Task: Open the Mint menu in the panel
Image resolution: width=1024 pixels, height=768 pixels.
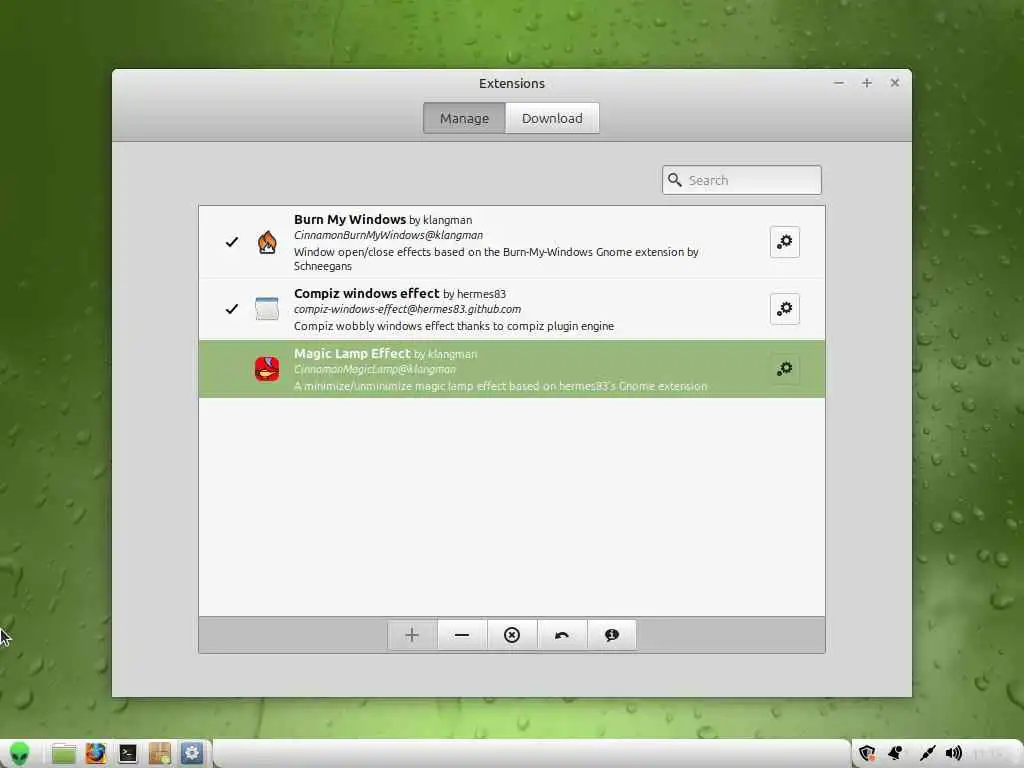Action: (20, 754)
